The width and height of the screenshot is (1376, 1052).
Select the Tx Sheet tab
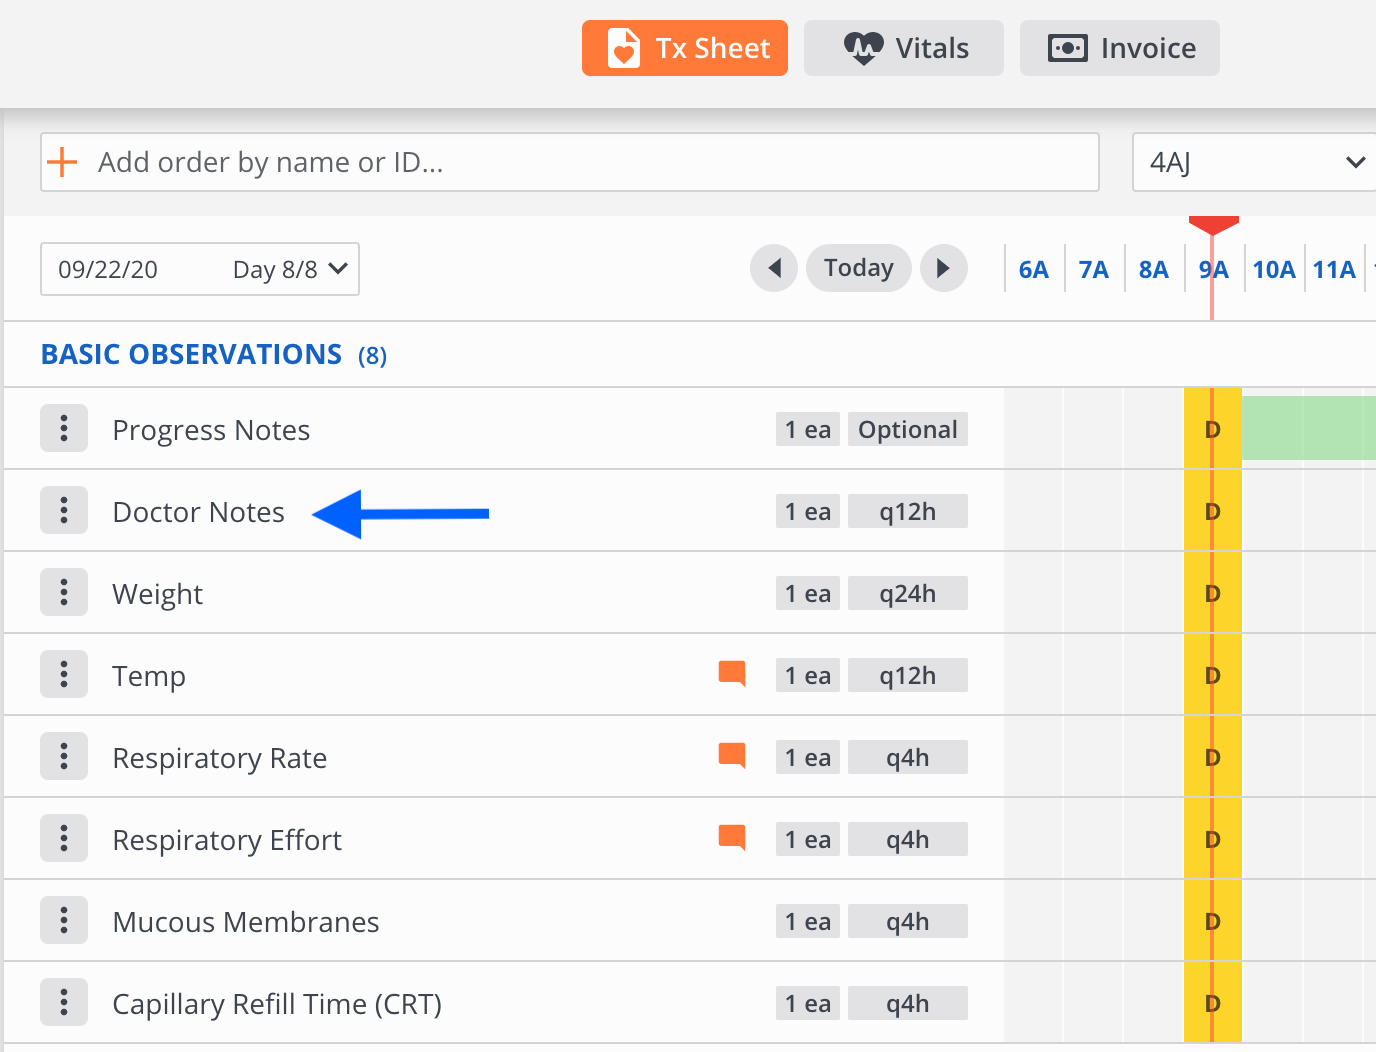(685, 48)
